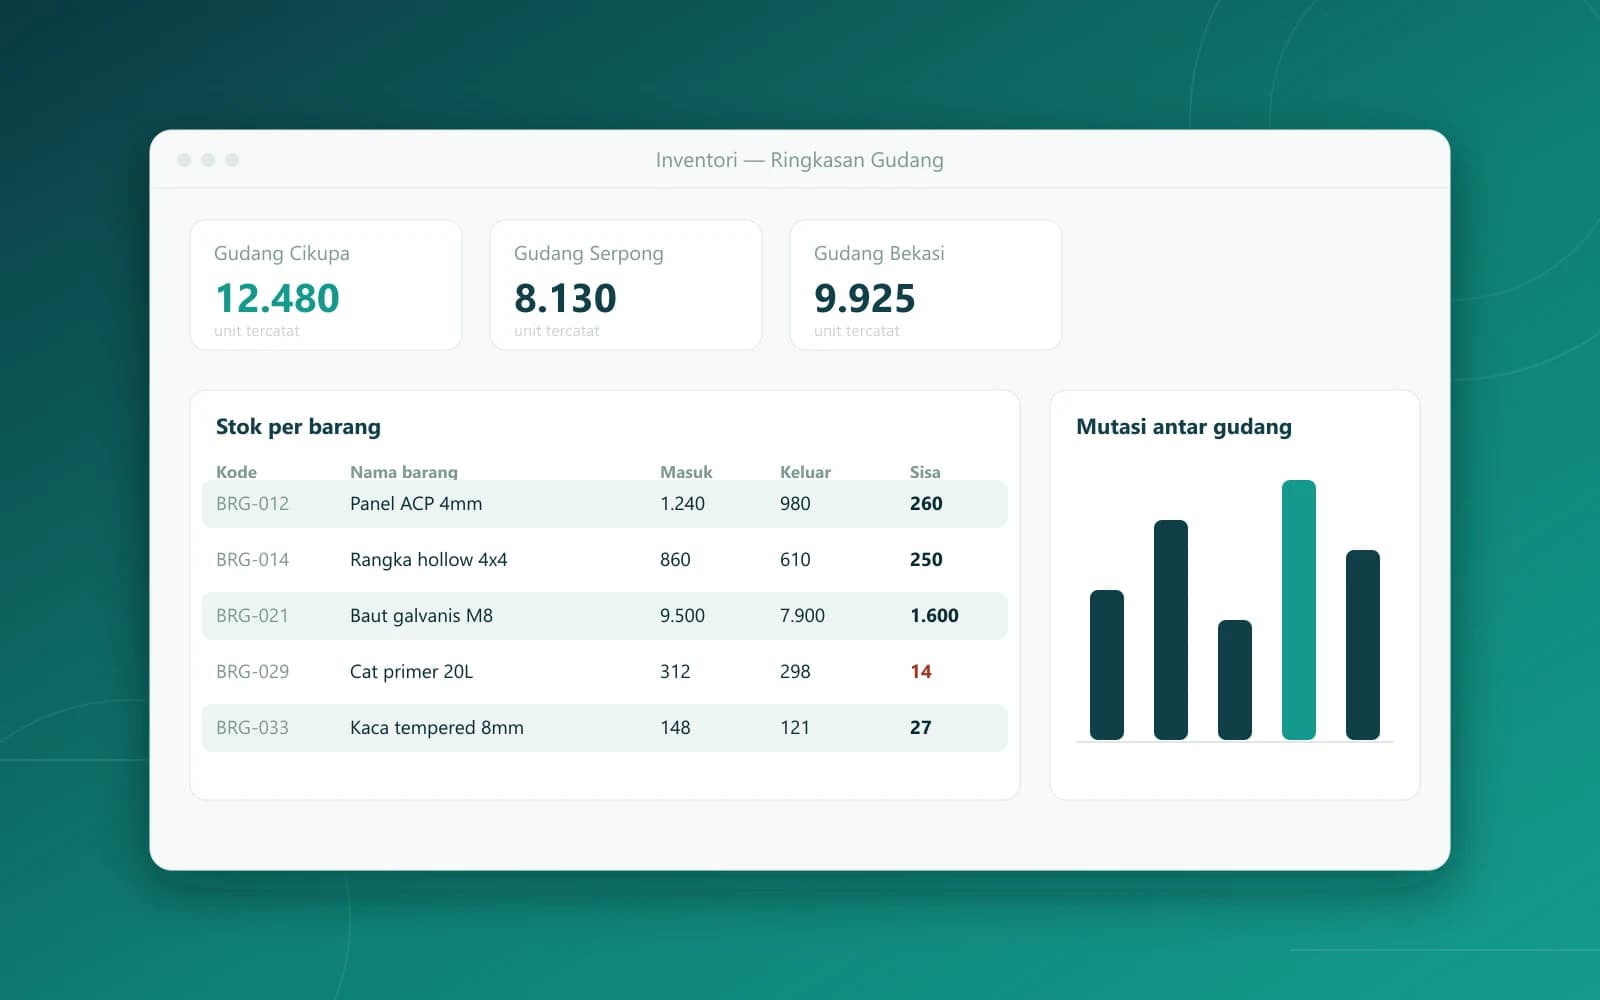This screenshot has height=1000, width=1600.
Task: Select item code BRG-021
Action: pos(252,616)
